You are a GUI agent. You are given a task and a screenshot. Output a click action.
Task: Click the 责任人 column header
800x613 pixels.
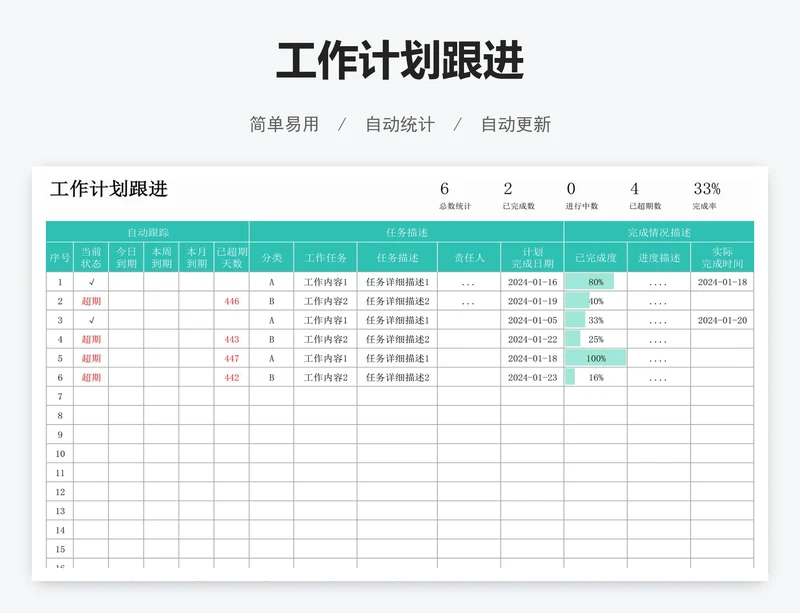coord(469,257)
